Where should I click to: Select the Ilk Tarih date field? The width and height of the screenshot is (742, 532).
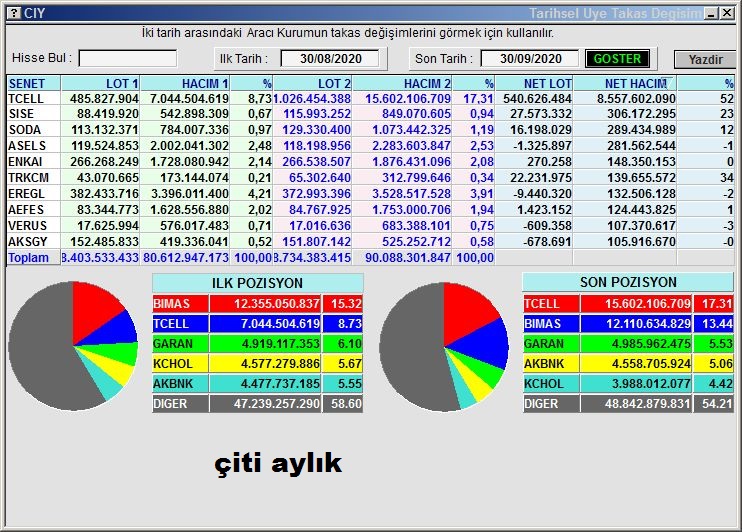330,59
